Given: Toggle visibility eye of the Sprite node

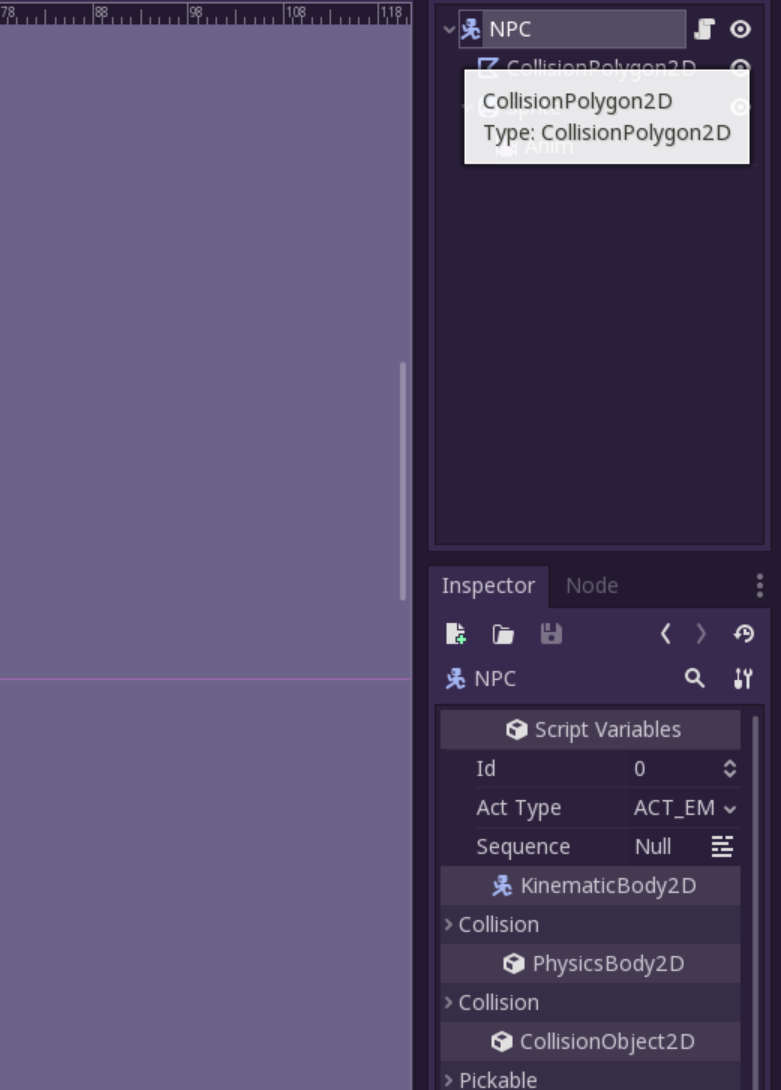Looking at the screenshot, I should tap(741, 106).
